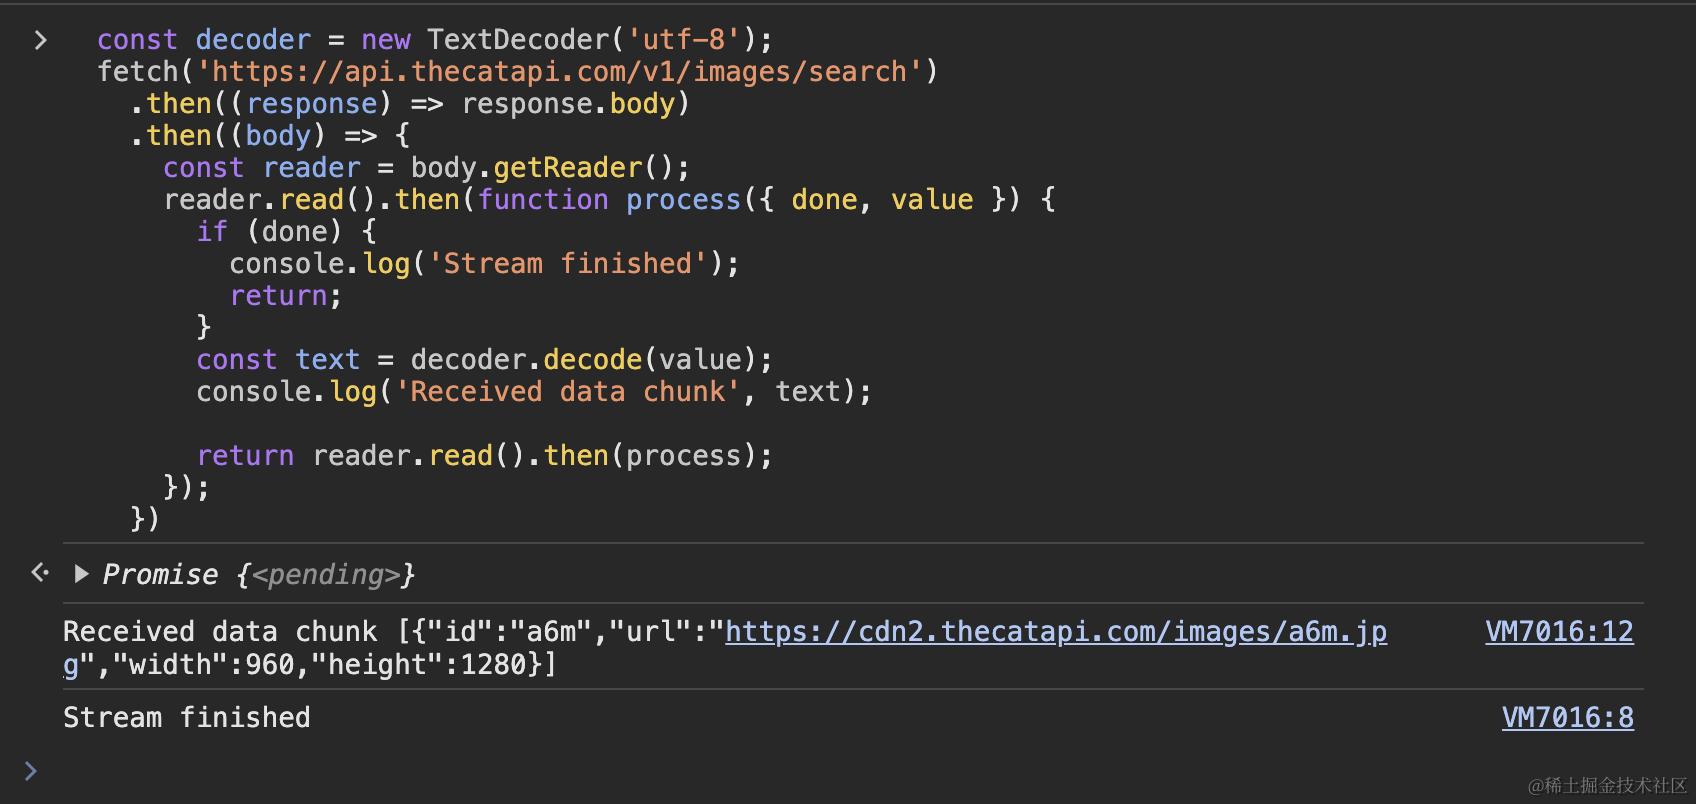1696x804 pixels.
Task: Click the input prompt chevron beside the code
Action: coord(40,40)
